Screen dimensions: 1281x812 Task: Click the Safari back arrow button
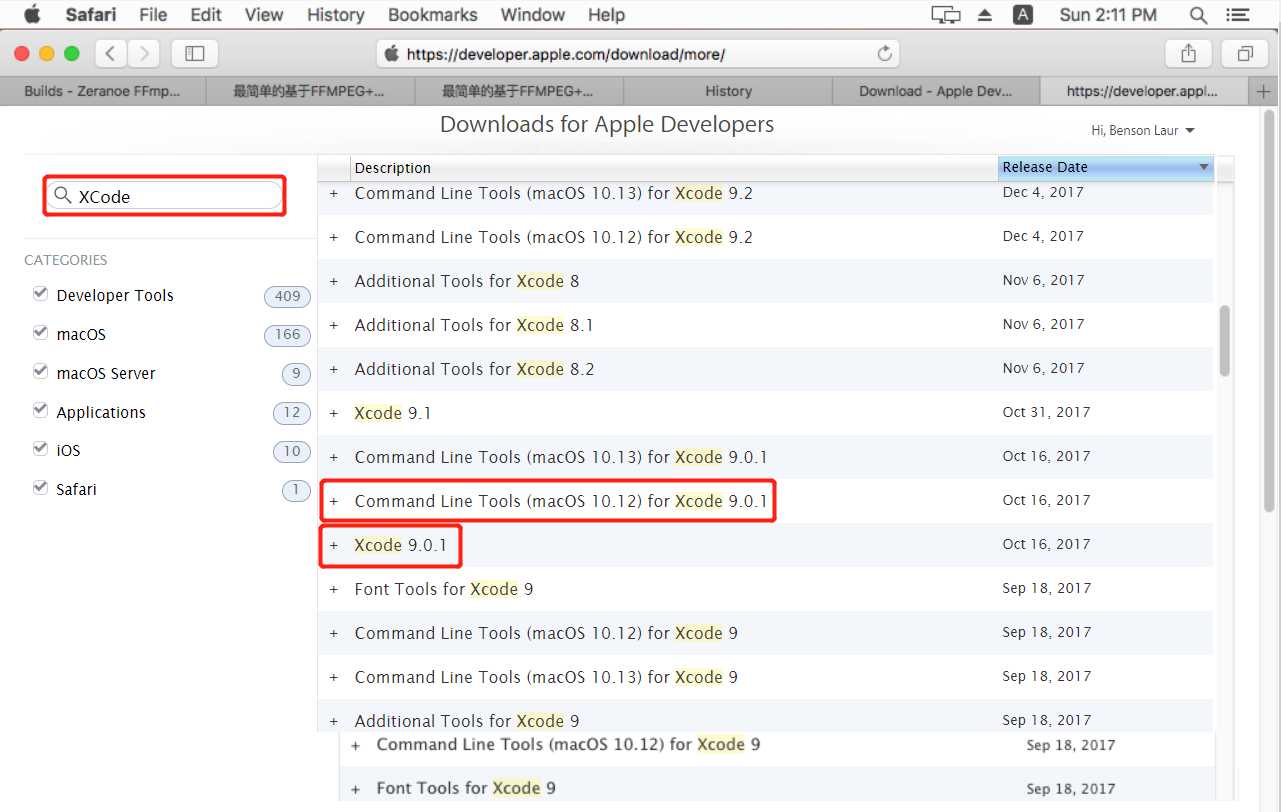pos(110,54)
